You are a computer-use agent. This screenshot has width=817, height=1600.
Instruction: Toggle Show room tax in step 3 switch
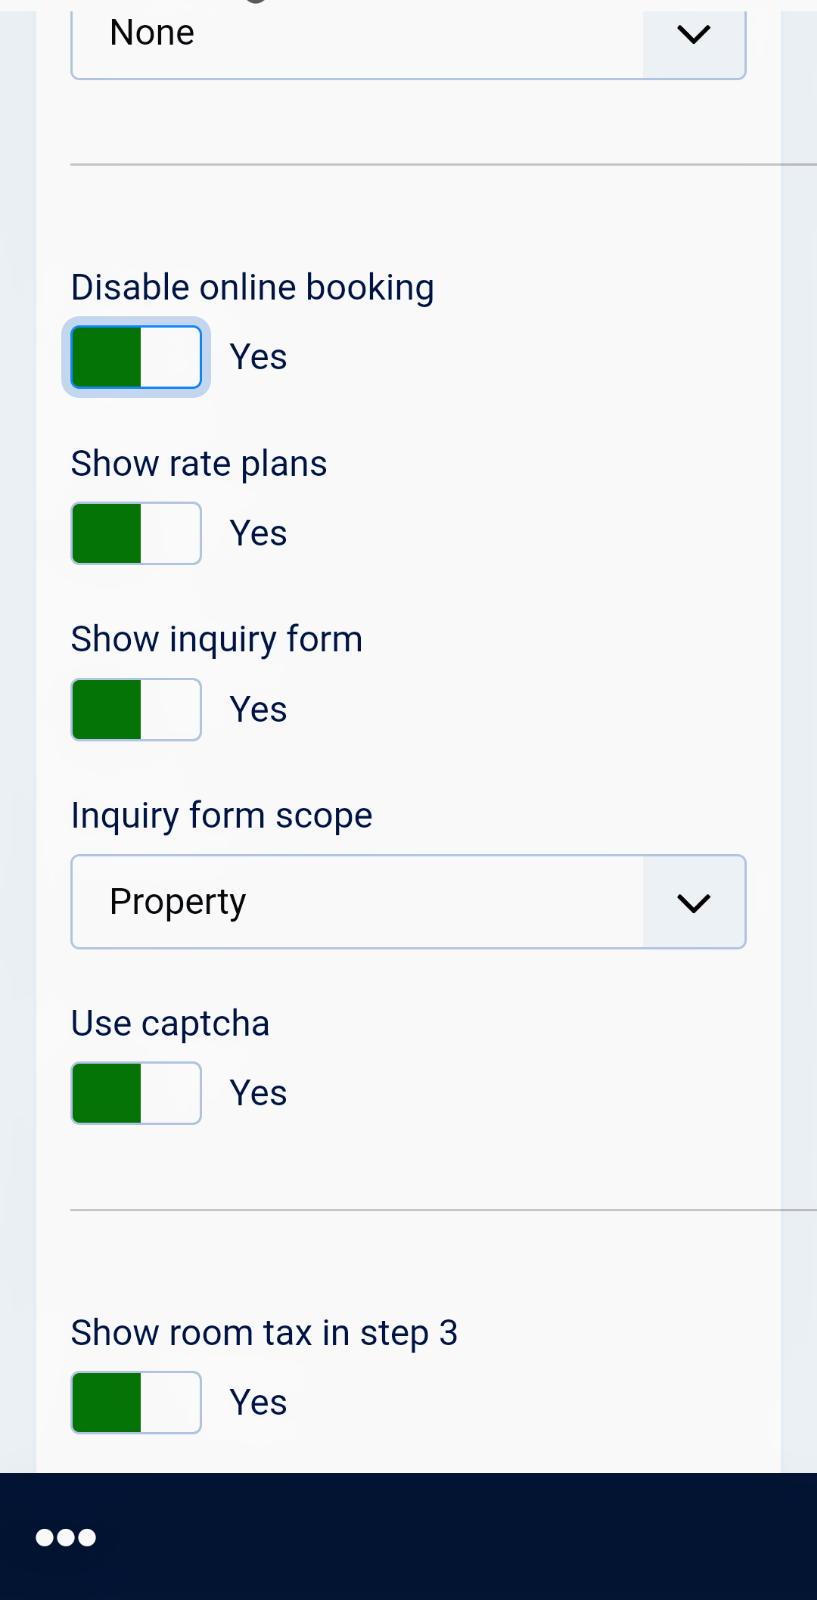point(136,1402)
